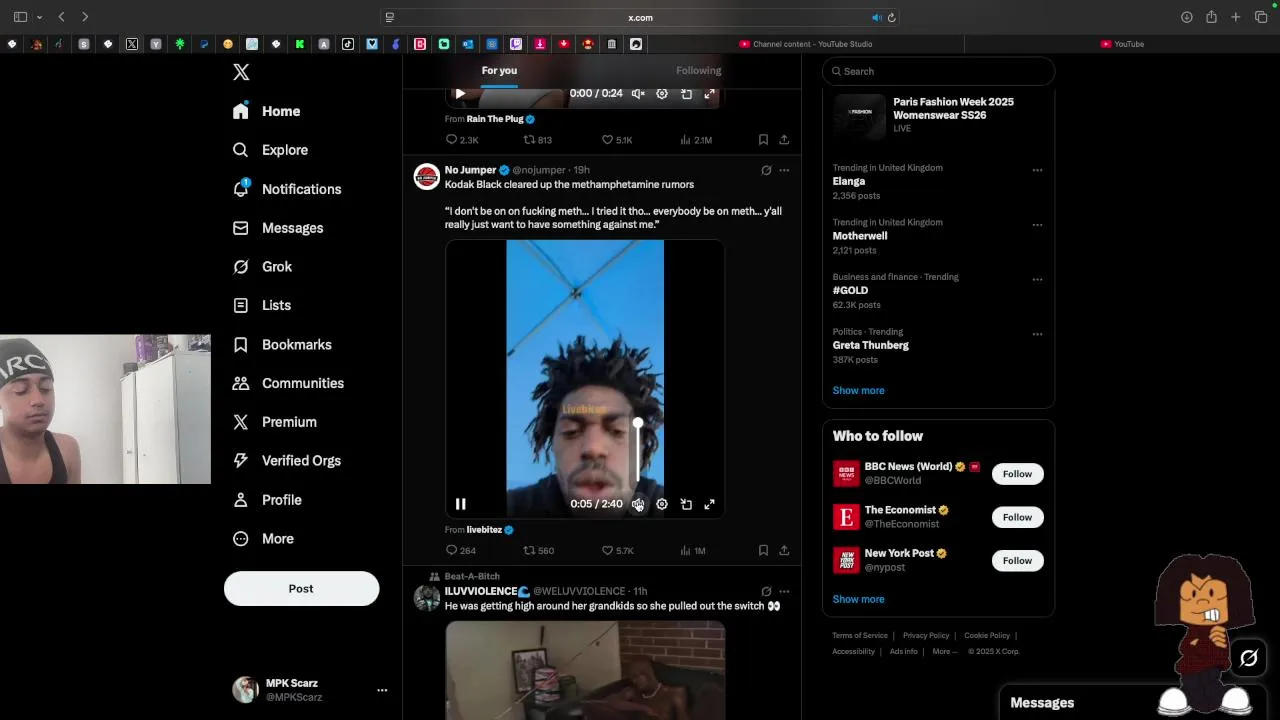
Task: Bookmark the No Jumper post
Action: 763,551
